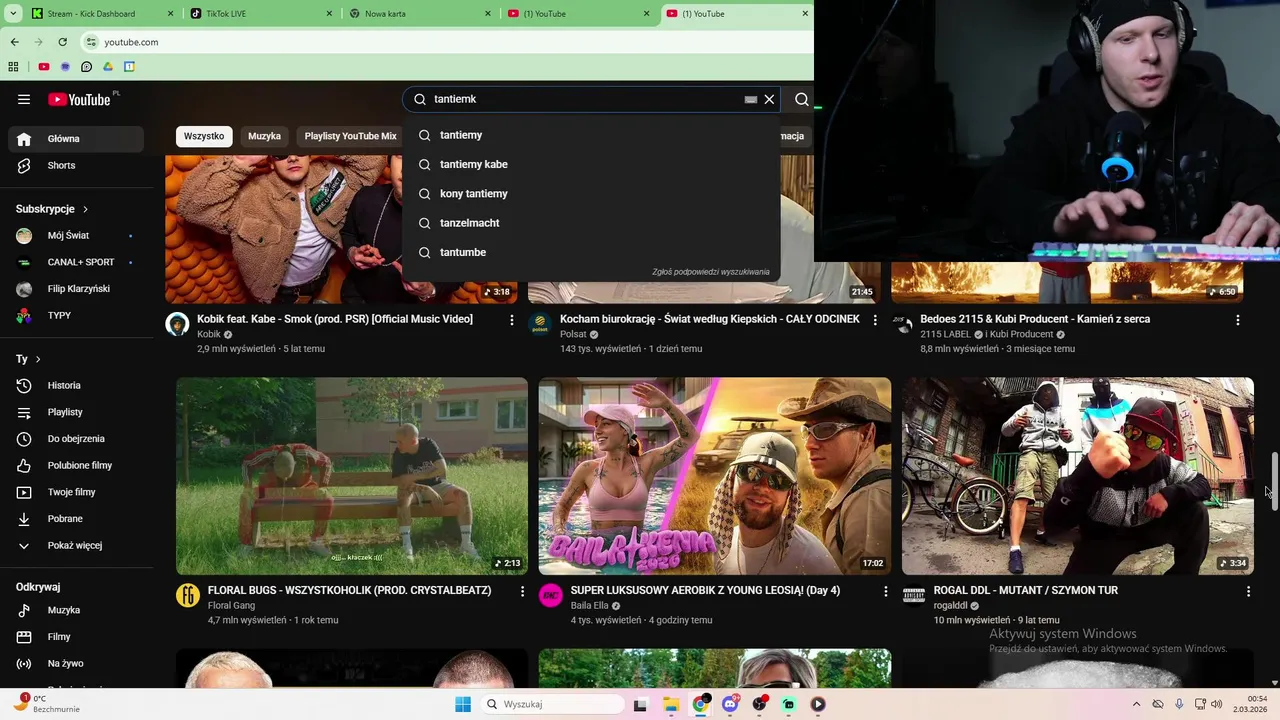Viewport: 1280px width, 720px height.
Task: Open Filmy under Odkrywaj
Action: click(75, 637)
